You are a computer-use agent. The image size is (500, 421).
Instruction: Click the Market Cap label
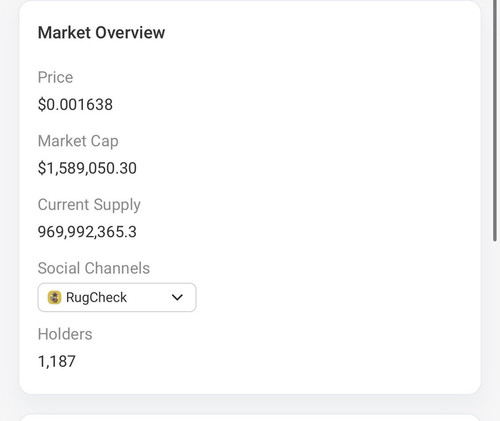(78, 141)
